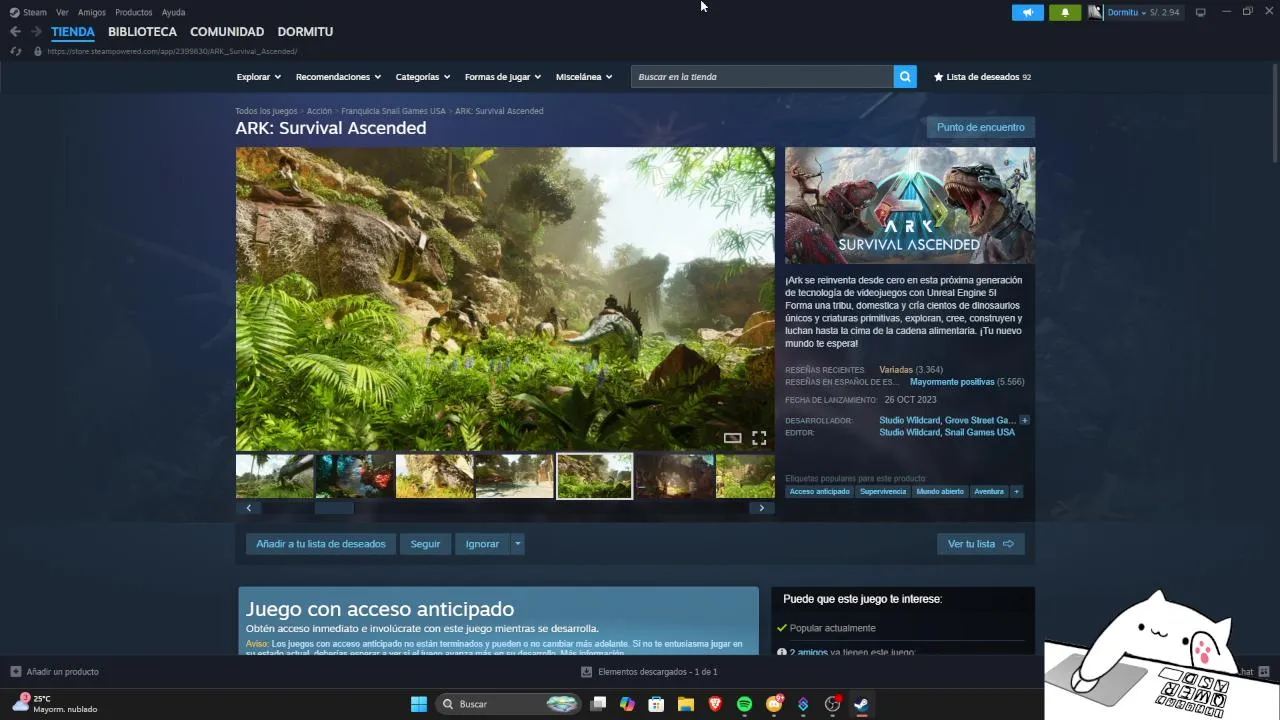The width and height of the screenshot is (1280, 720).
Task: Click the plus to add a tag
Action: coord(1017,492)
